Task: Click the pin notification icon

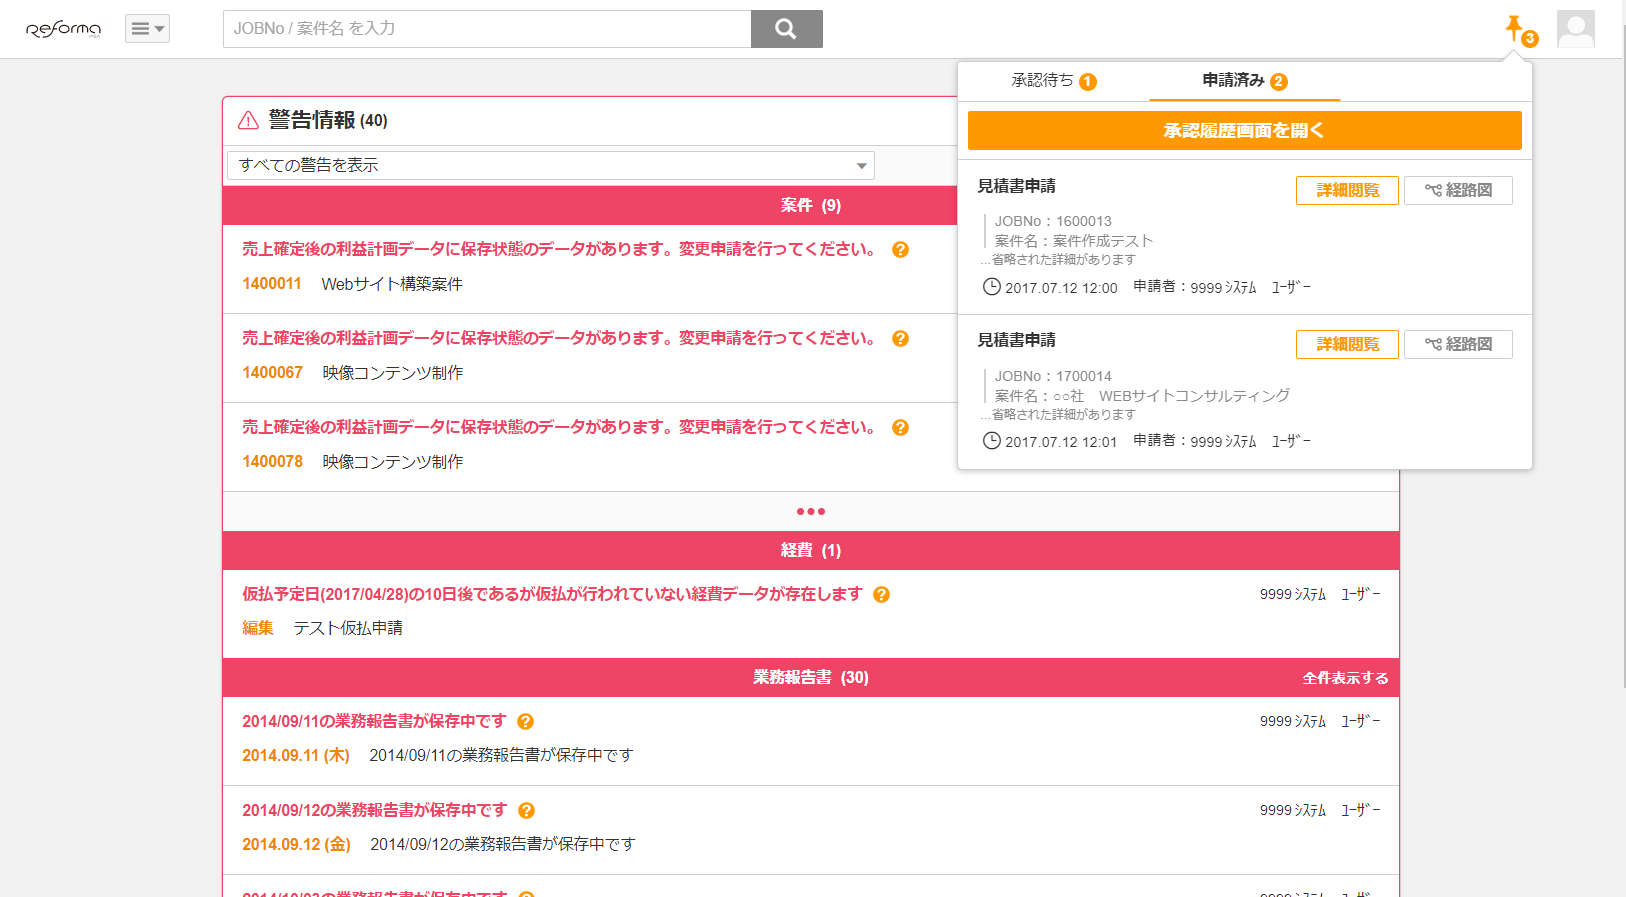Action: coord(1515,29)
